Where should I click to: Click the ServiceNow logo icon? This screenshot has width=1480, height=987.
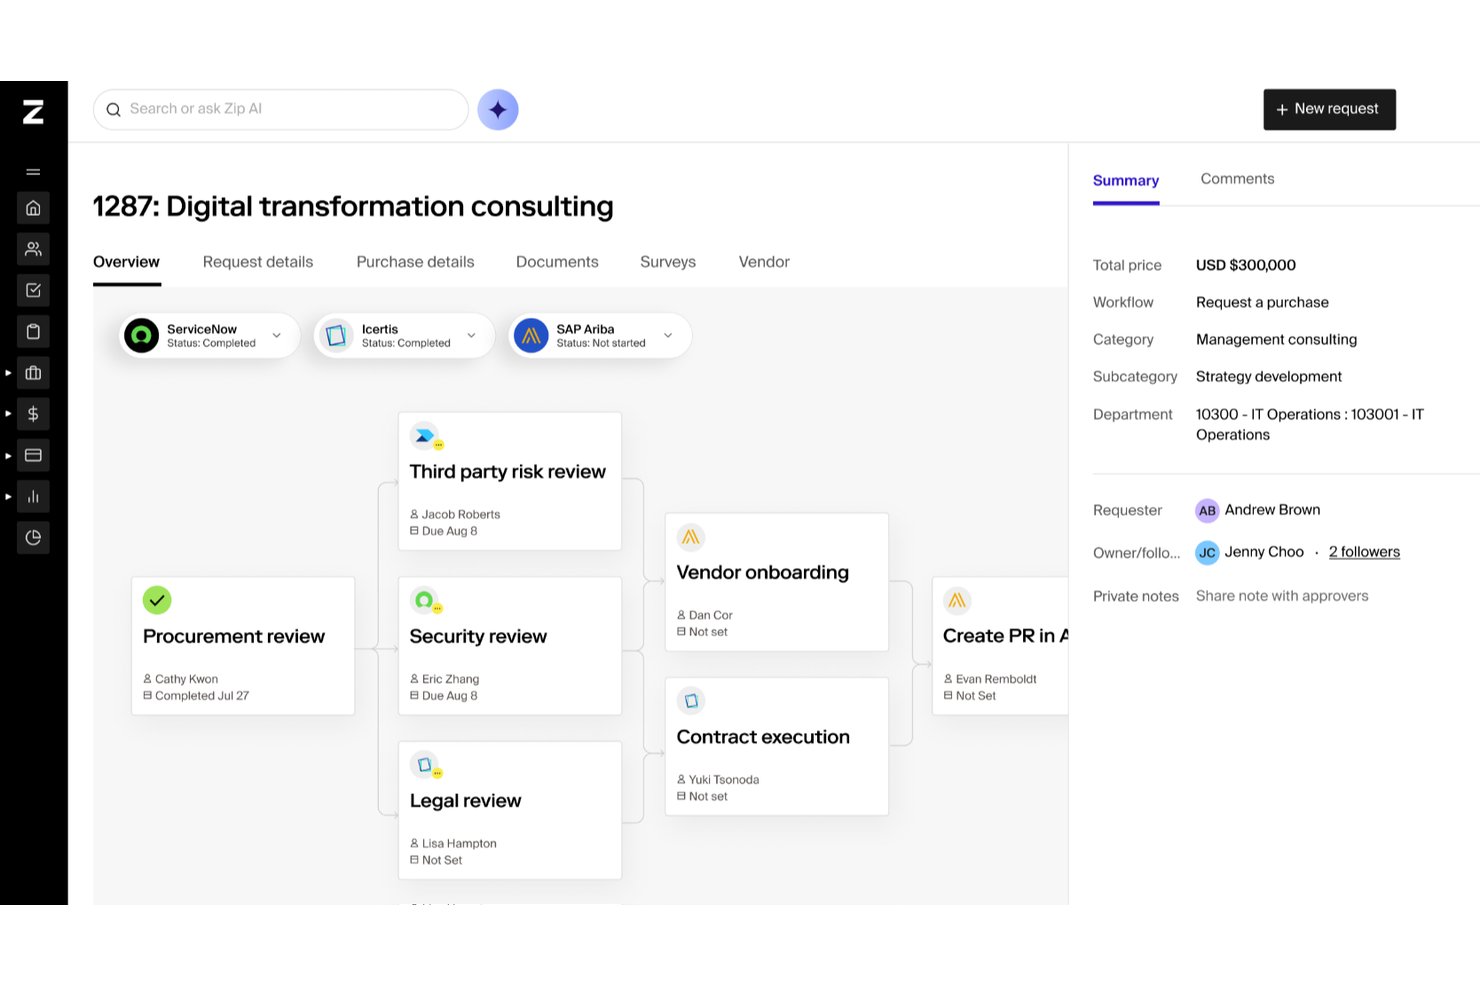click(x=142, y=336)
